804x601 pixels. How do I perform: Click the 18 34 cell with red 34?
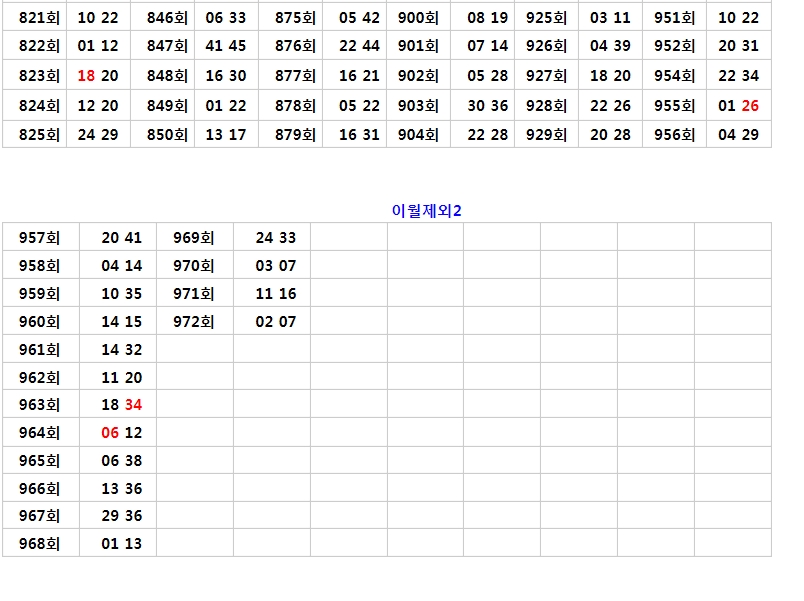[x=121, y=405]
